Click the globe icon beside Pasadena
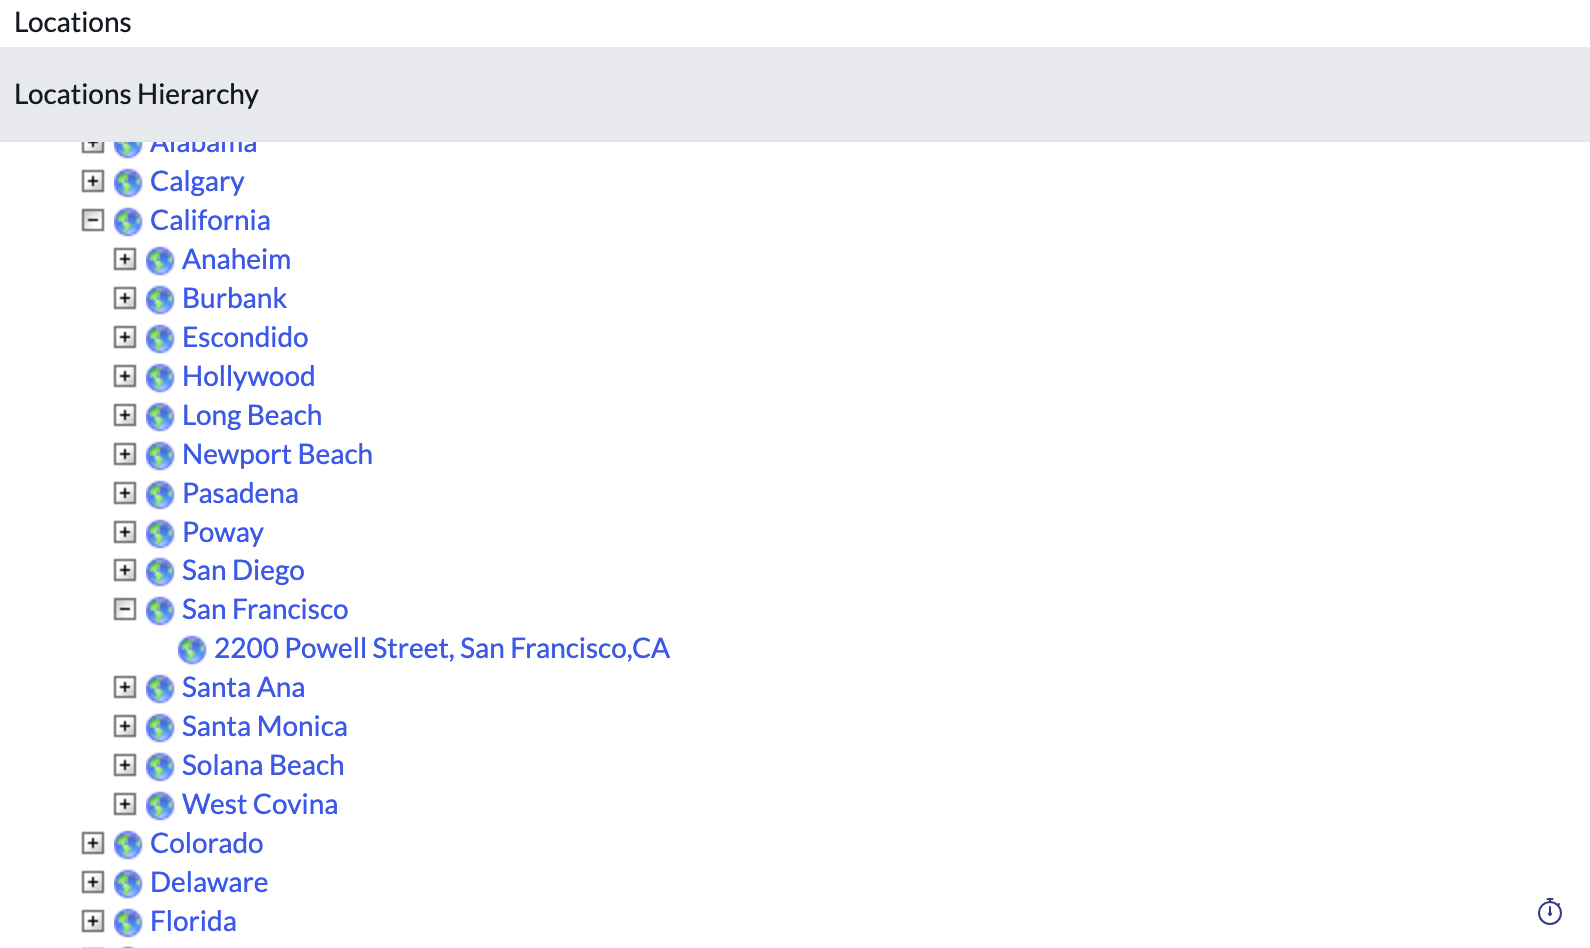This screenshot has height=948, width=1590. (x=160, y=495)
